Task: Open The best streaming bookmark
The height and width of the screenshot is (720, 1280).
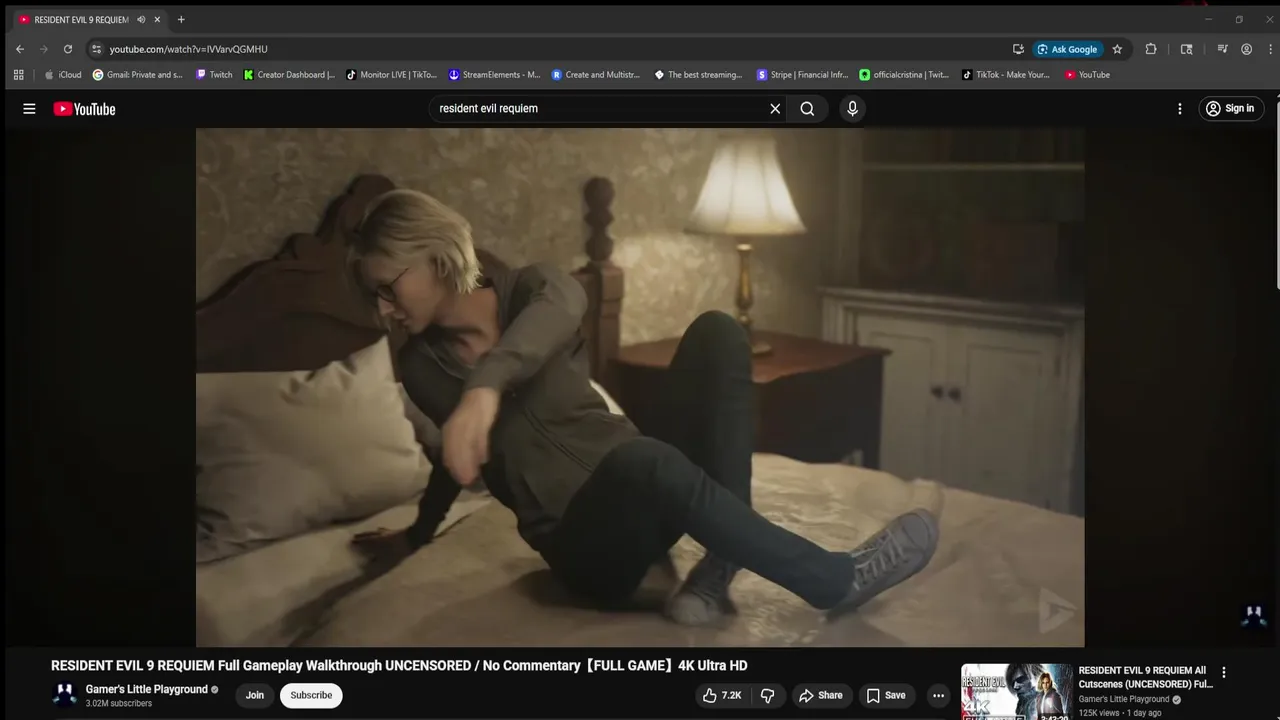Action: coord(699,75)
